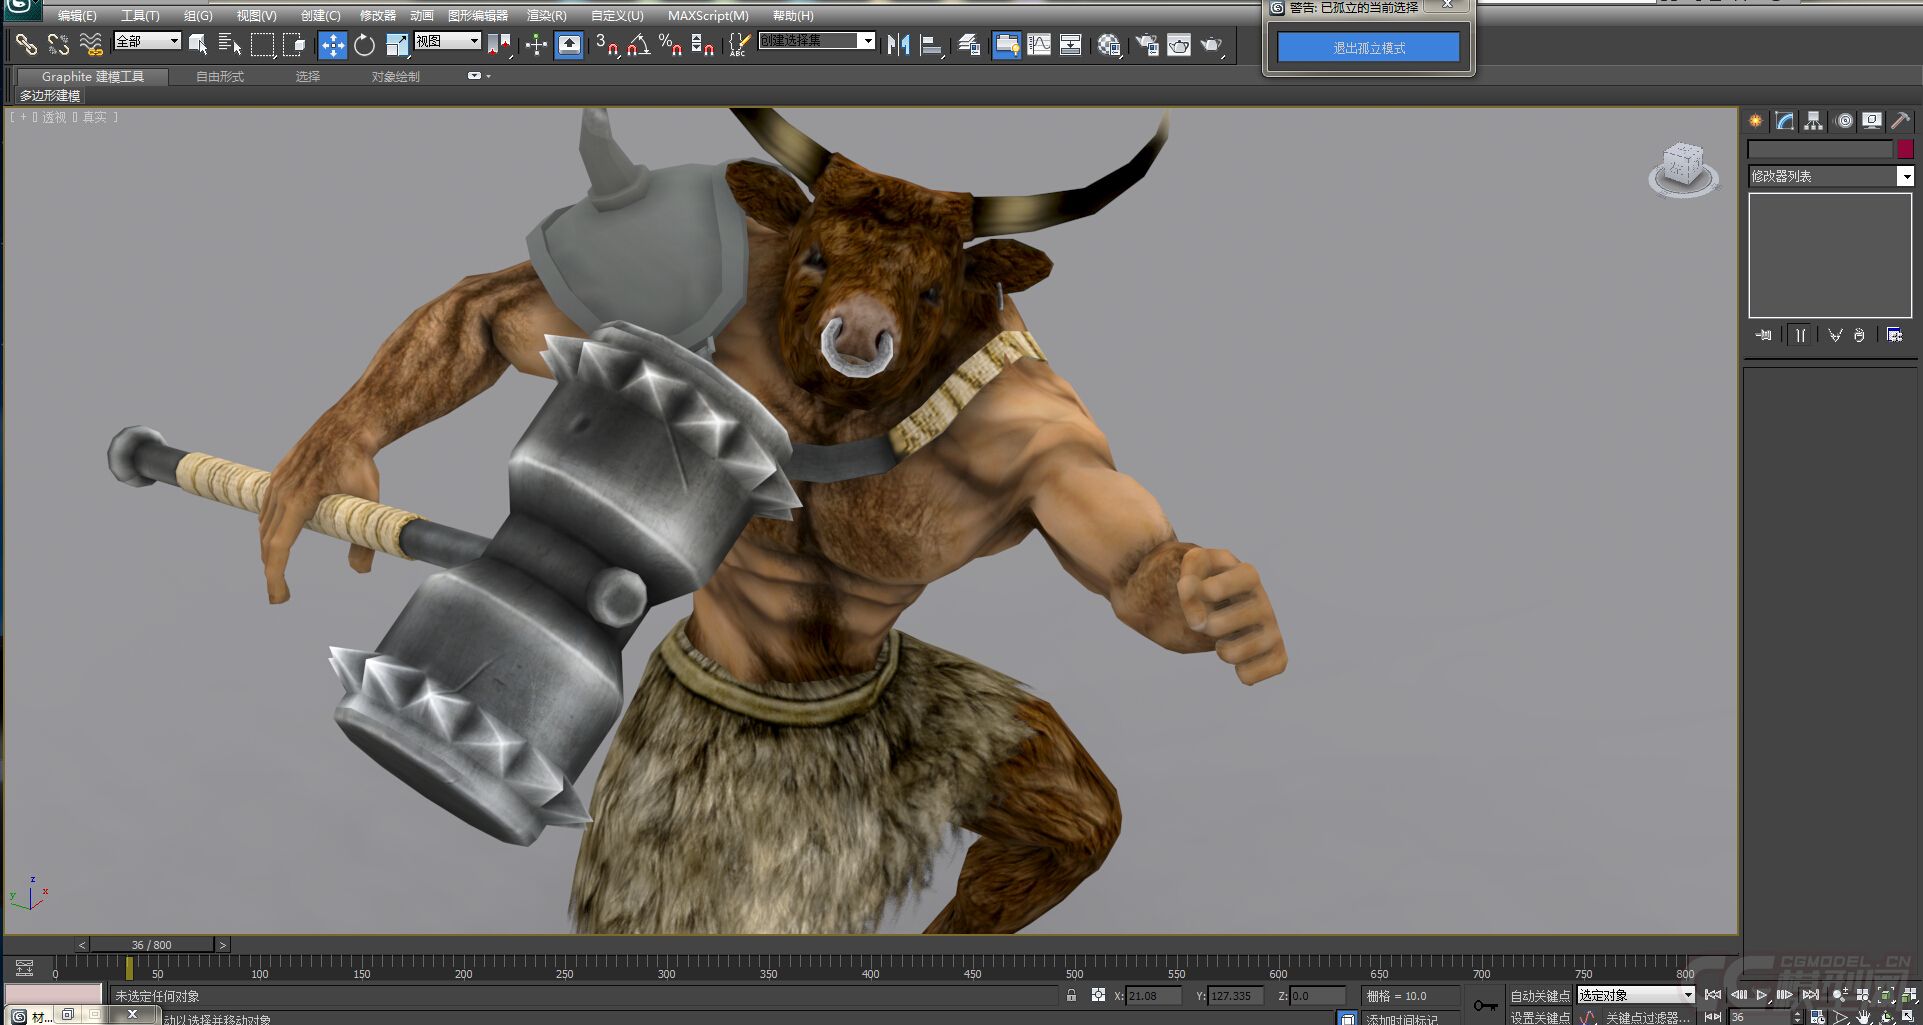Click the Render Production teapot icon
This screenshot has height=1025, width=1923.
(x=1212, y=44)
